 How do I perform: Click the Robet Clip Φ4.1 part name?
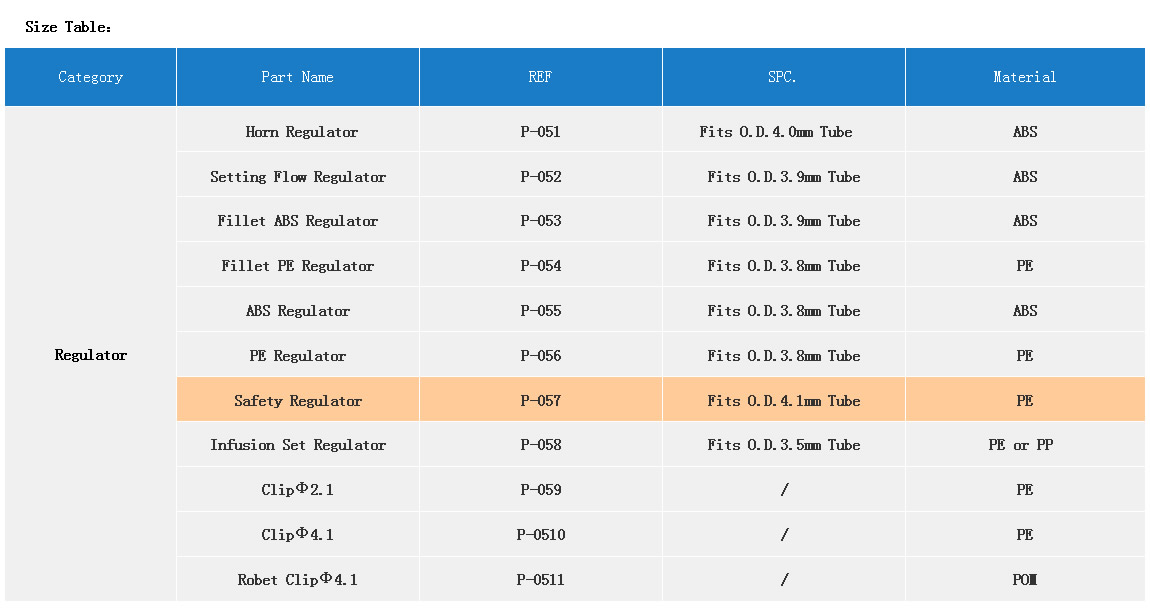297,580
